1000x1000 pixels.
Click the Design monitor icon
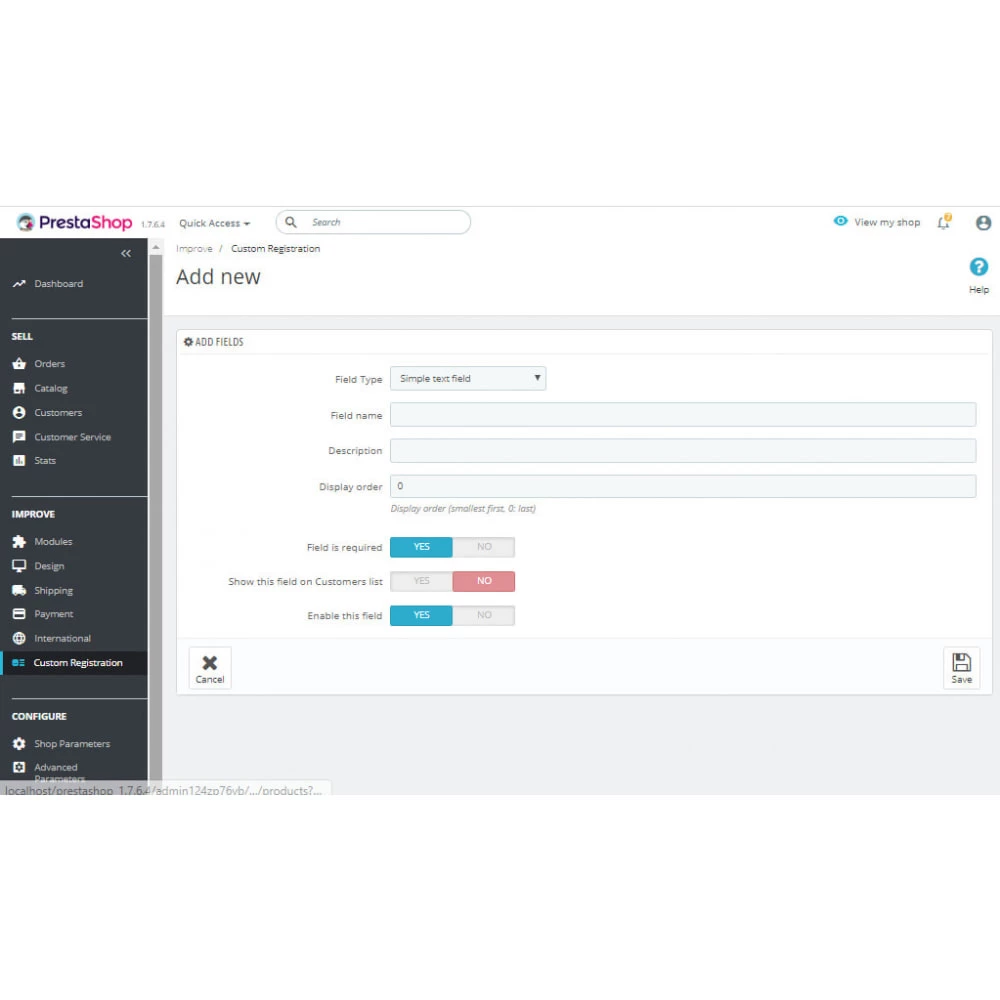point(19,566)
